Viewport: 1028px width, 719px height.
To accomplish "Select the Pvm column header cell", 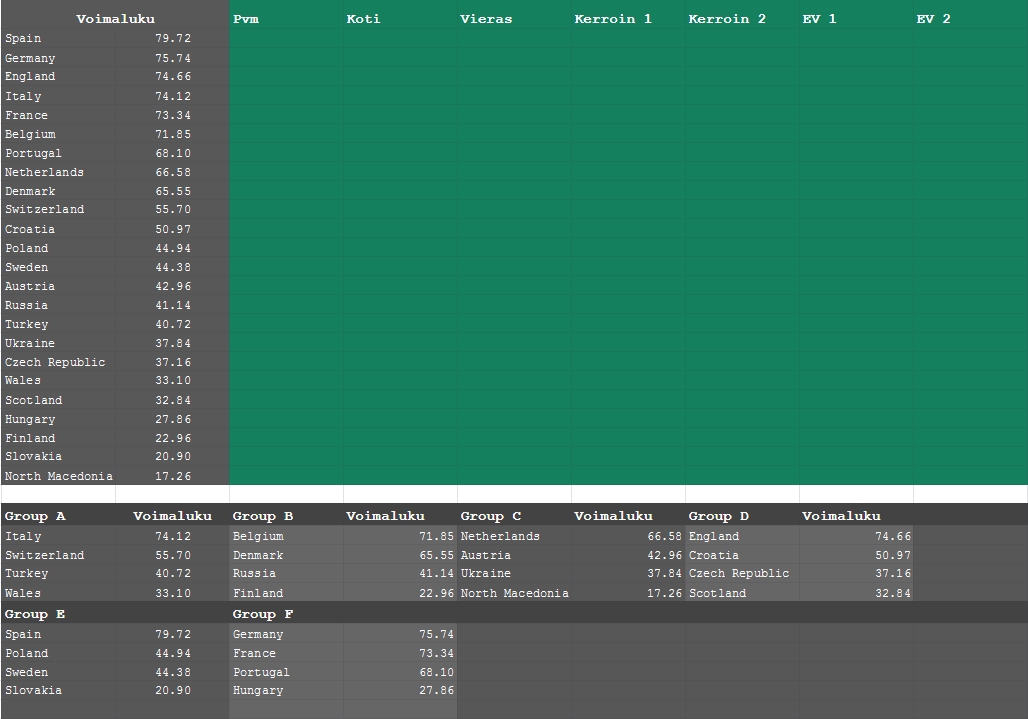I will point(285,19).
